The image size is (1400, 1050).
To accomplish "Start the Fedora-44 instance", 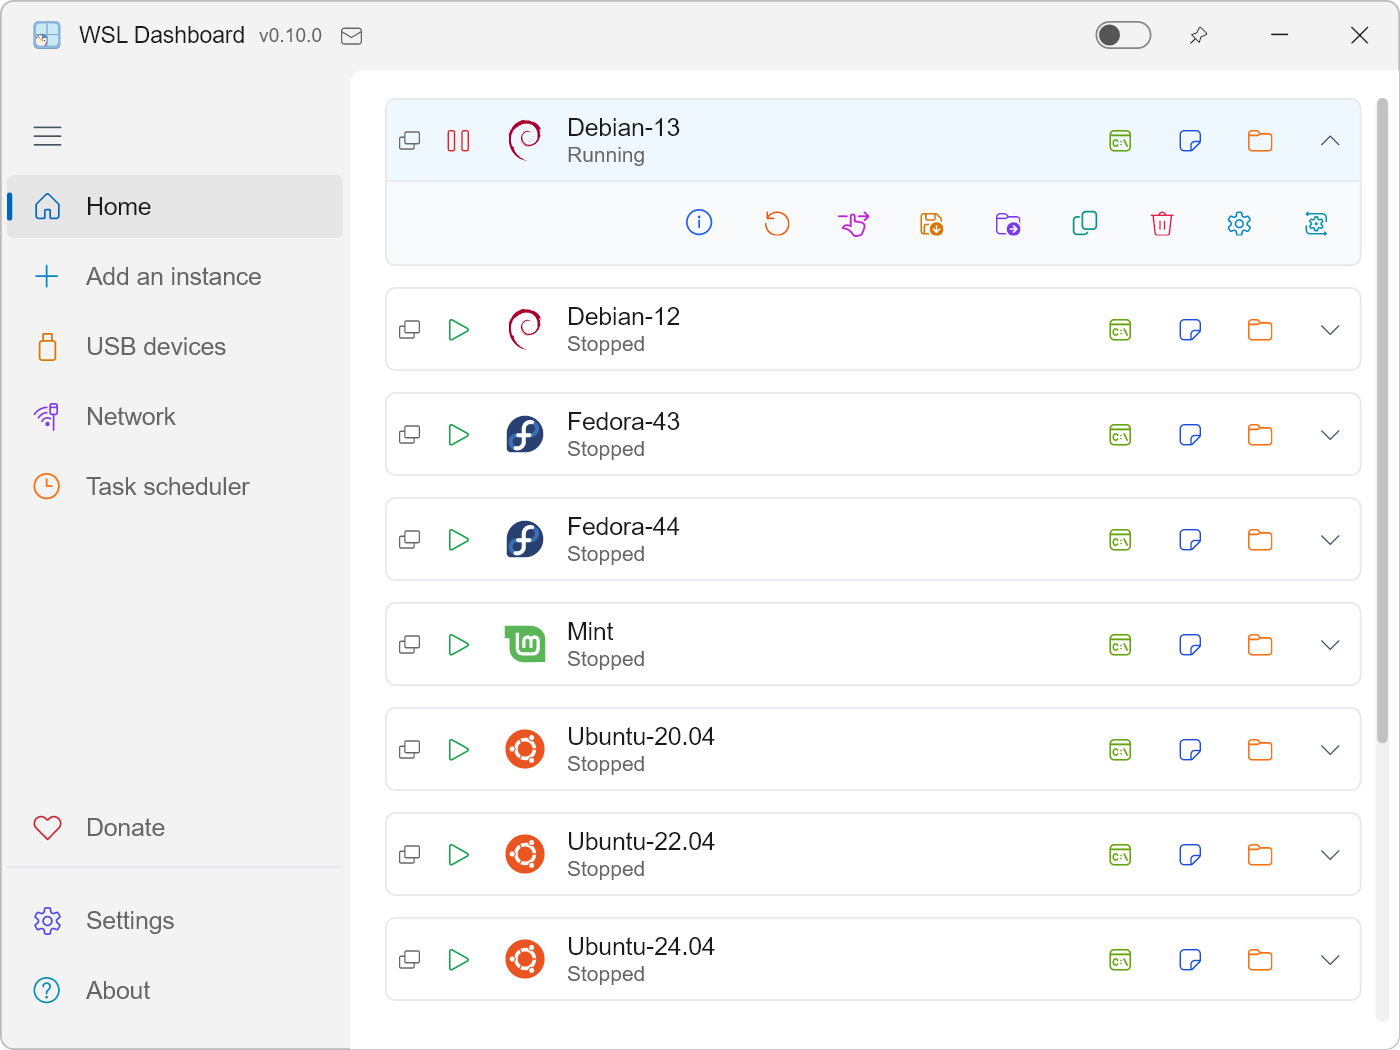I will [x=458, y=540].
